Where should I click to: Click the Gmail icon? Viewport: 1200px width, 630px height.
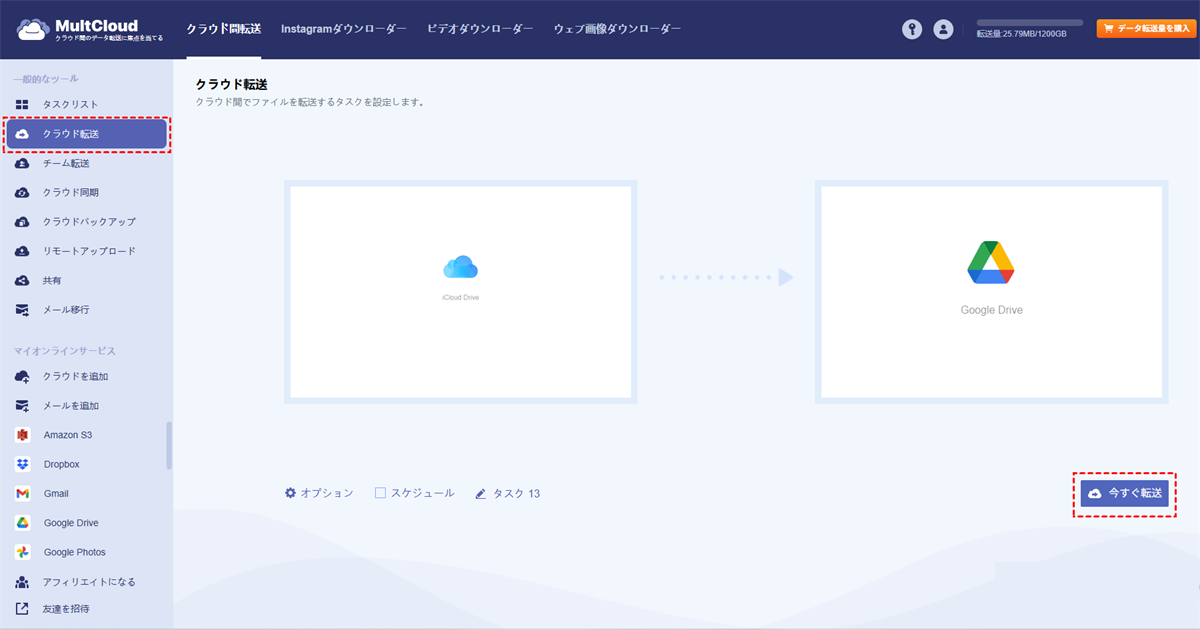point(22,494)
